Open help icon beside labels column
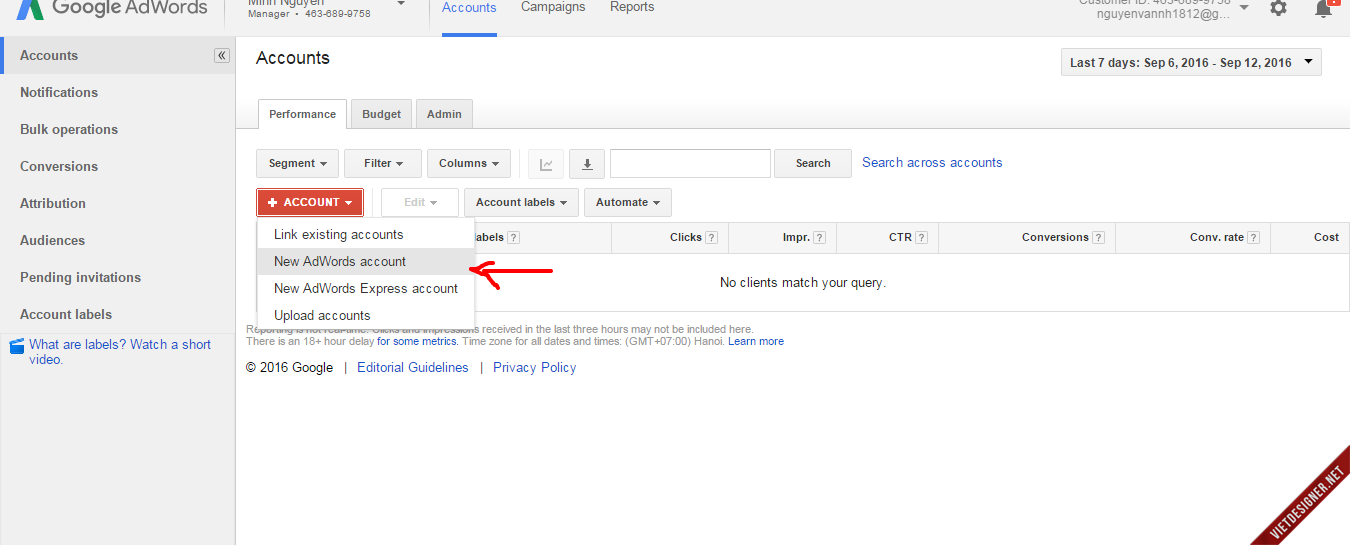The height and width of the screenshot is (545, 1350). pos(514,238)
